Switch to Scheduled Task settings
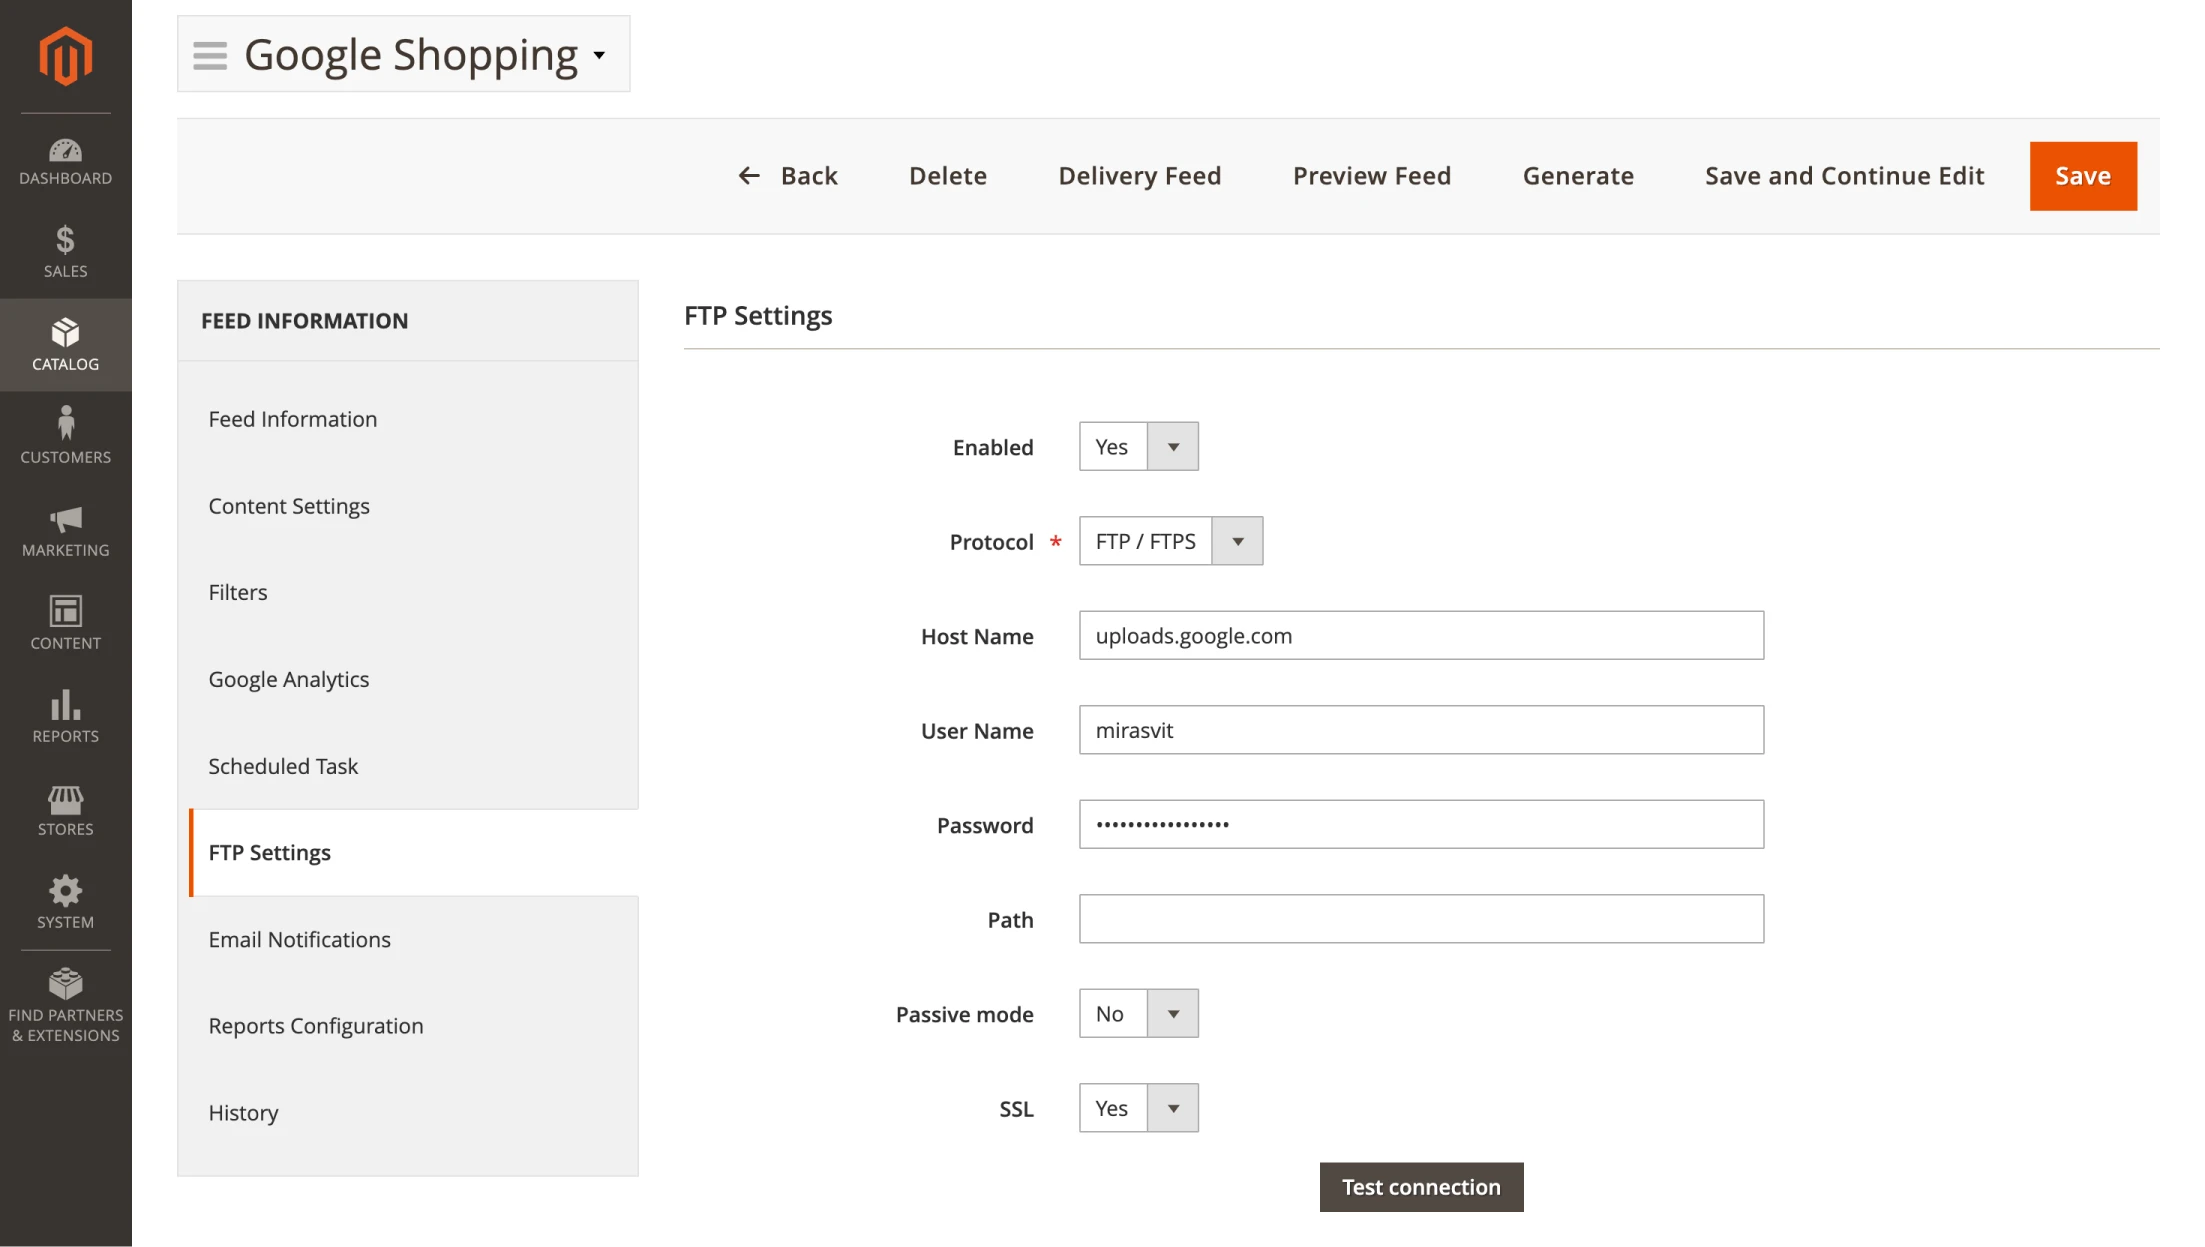 coord(283,766)
